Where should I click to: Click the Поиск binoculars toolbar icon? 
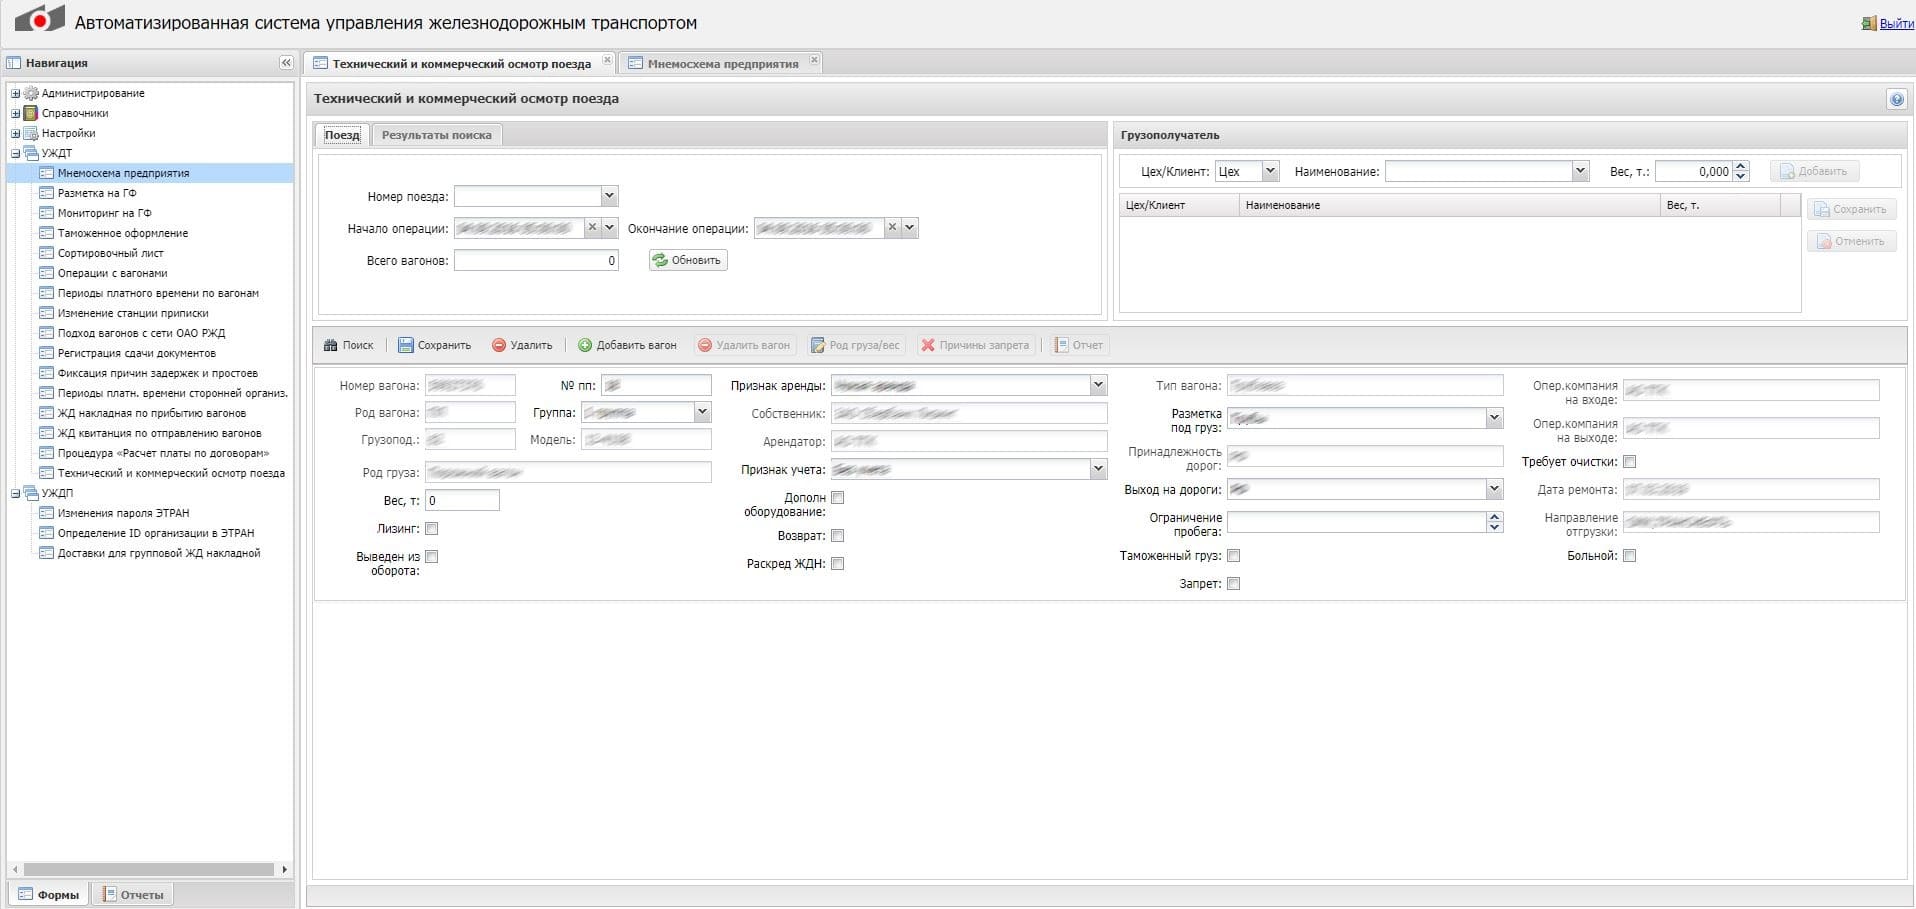click(x=331, y=345)
